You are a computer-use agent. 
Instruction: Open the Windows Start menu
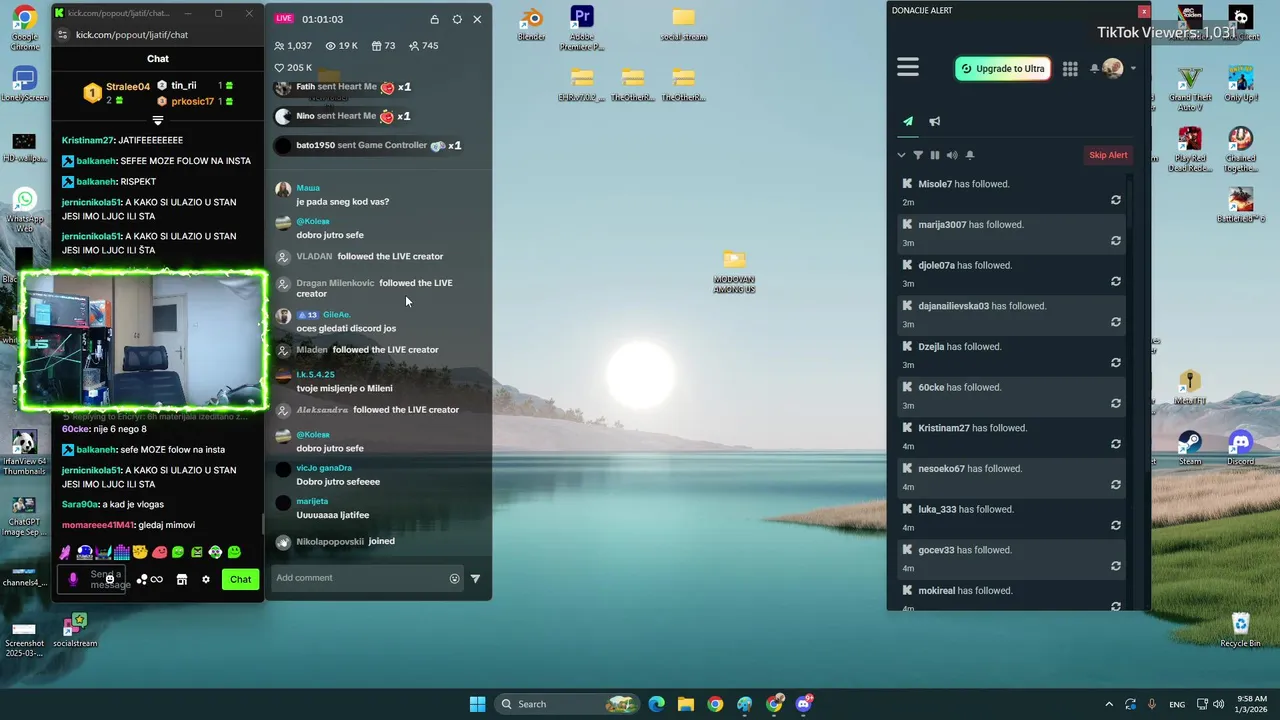point(477,704)
